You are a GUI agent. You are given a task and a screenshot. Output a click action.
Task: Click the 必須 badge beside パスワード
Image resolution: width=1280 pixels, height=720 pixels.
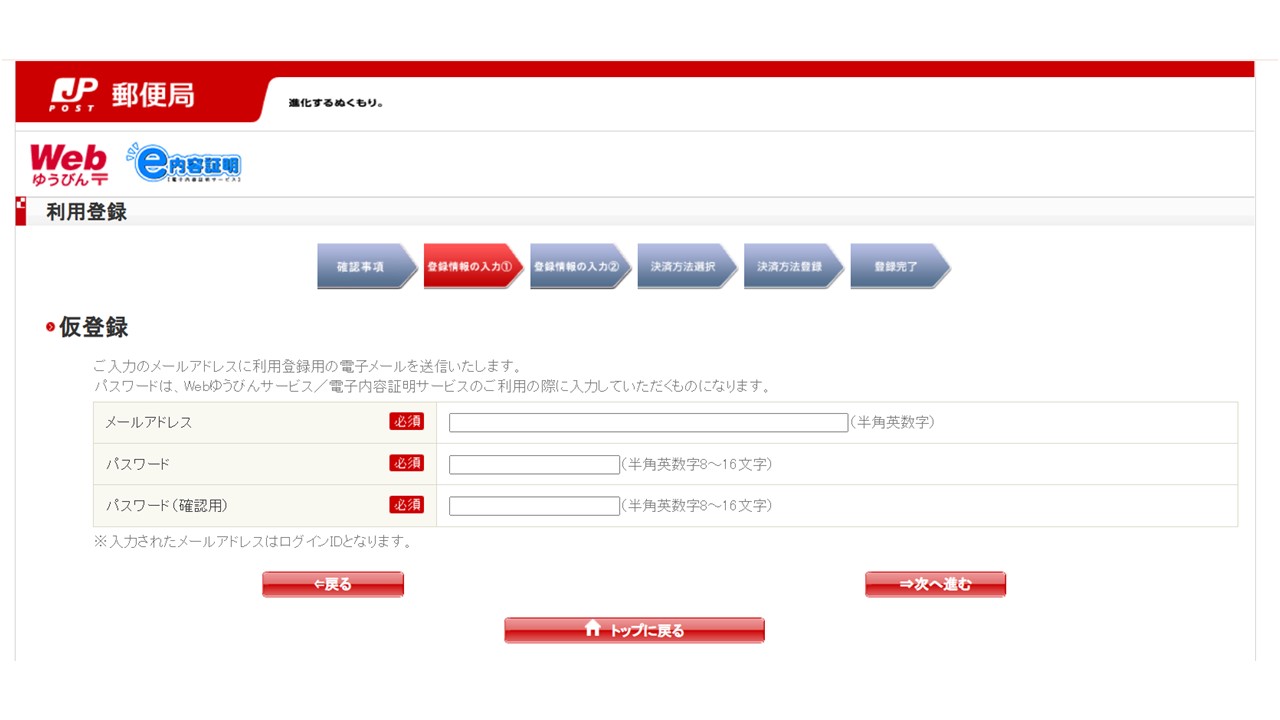(407, 463)
